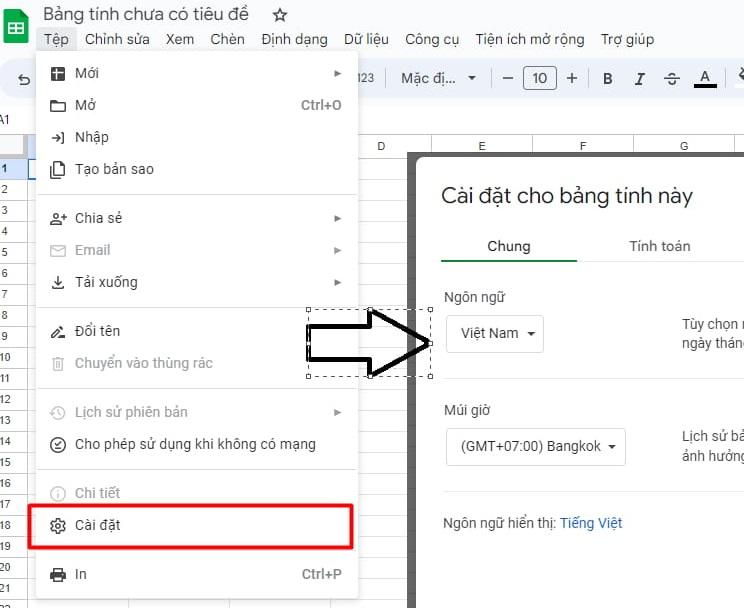Select column header E
Image resolution: width=744 pixels, height=608 pixels.
482,146
